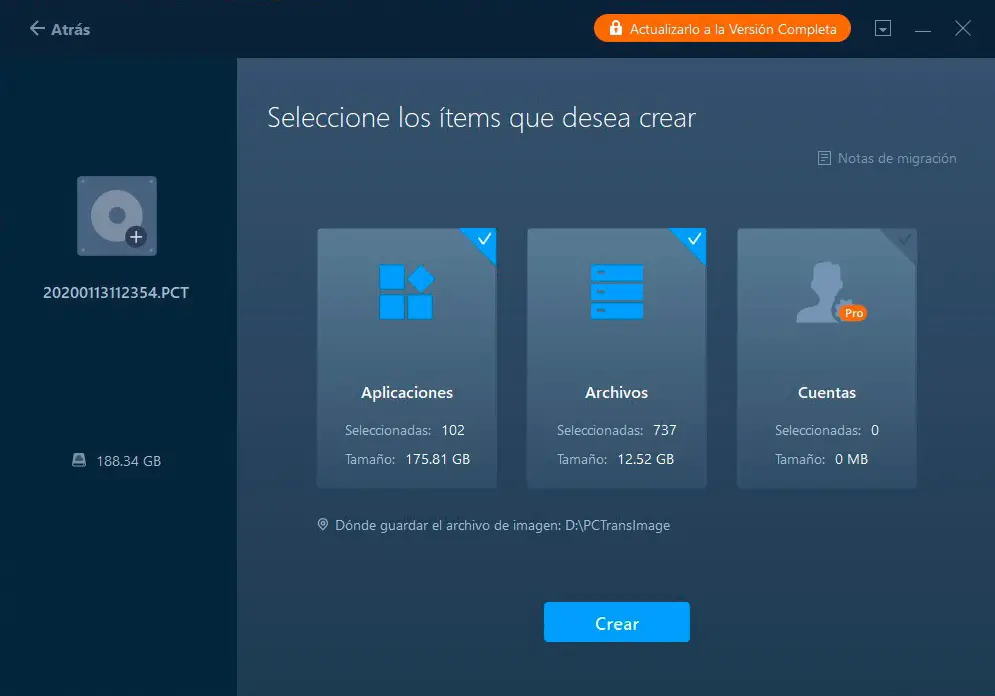995x696 pixels.
Task: Click Aplicaciones Seleccionadas value 102
Action: (453, 430)
